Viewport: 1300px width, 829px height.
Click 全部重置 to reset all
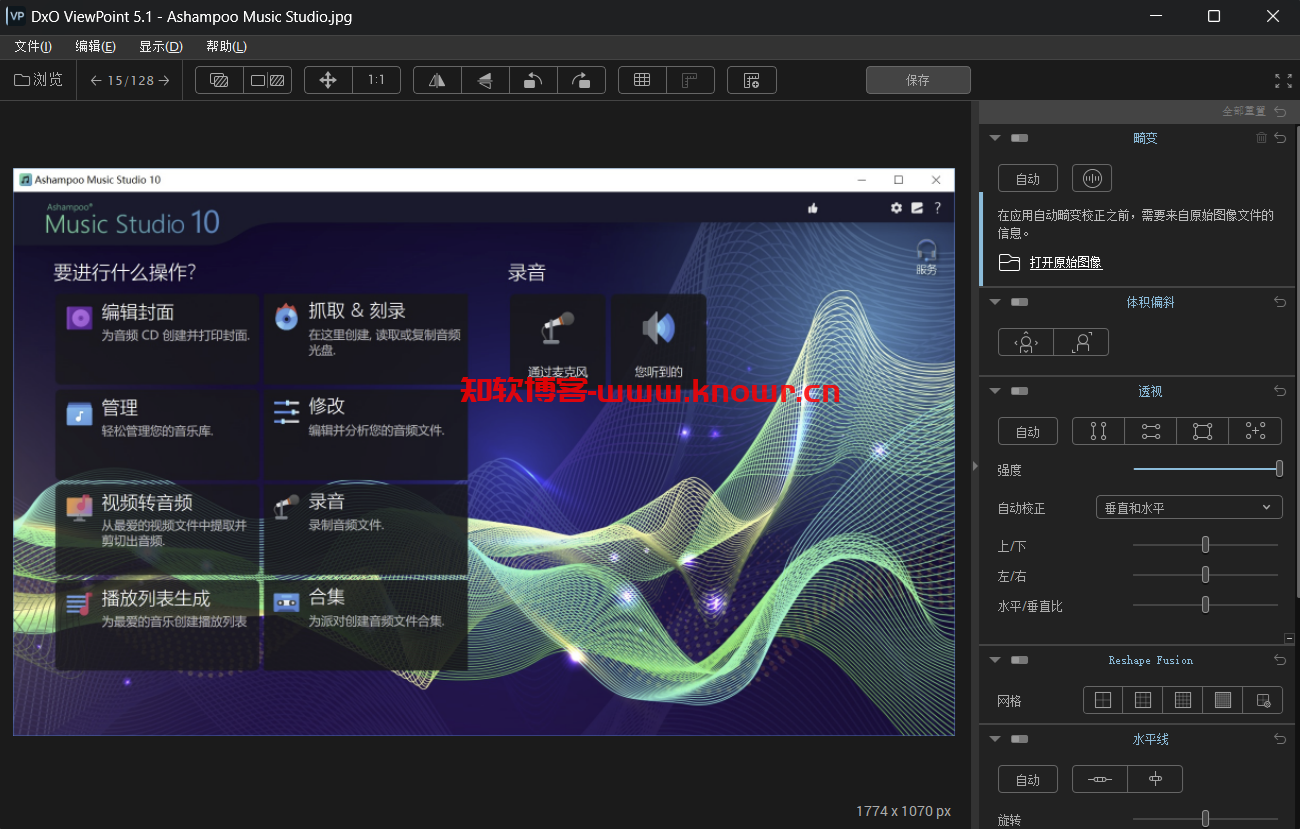point(1243,112)
